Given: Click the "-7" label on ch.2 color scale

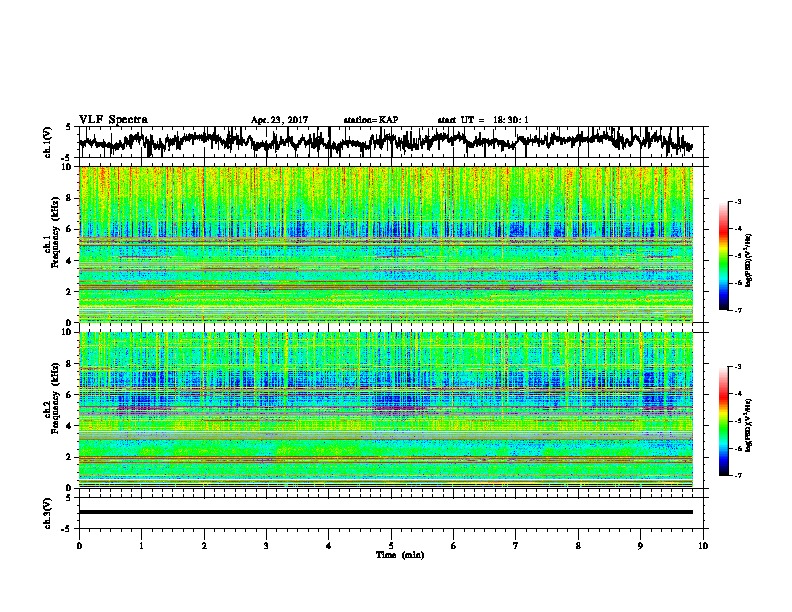Looking at the screenshot, I should click(x=738, y=475).
